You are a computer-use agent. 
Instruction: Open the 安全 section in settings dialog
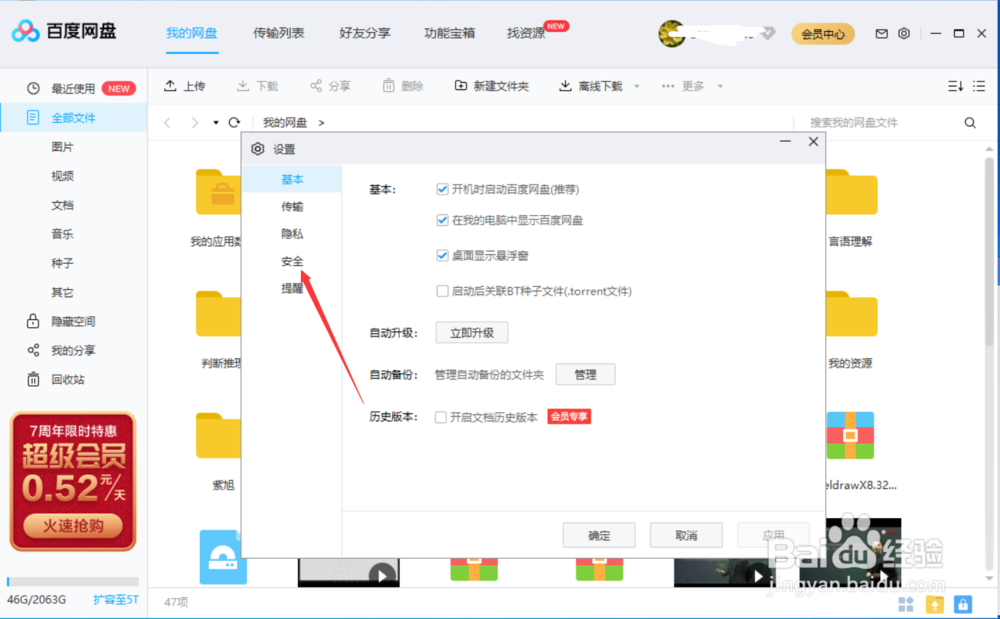(x=292, y=261)
